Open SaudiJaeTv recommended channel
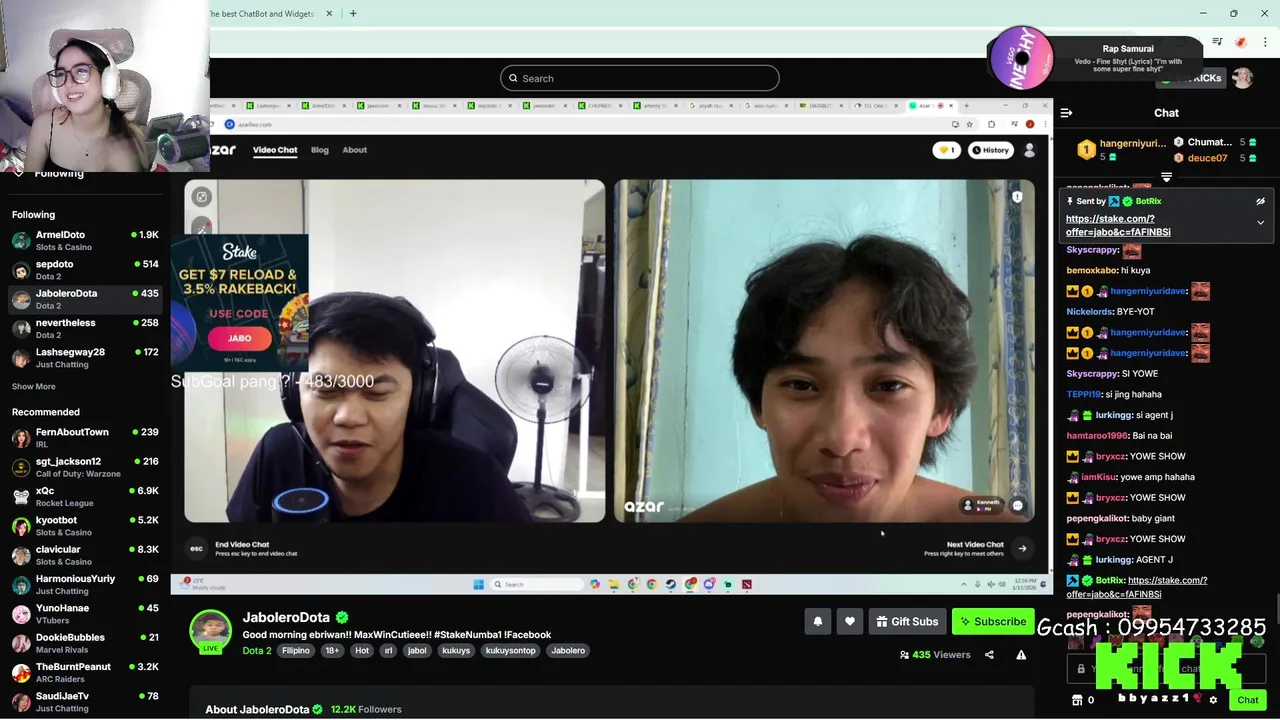The width and height of the screenshot is (1280, 720). 85,701
